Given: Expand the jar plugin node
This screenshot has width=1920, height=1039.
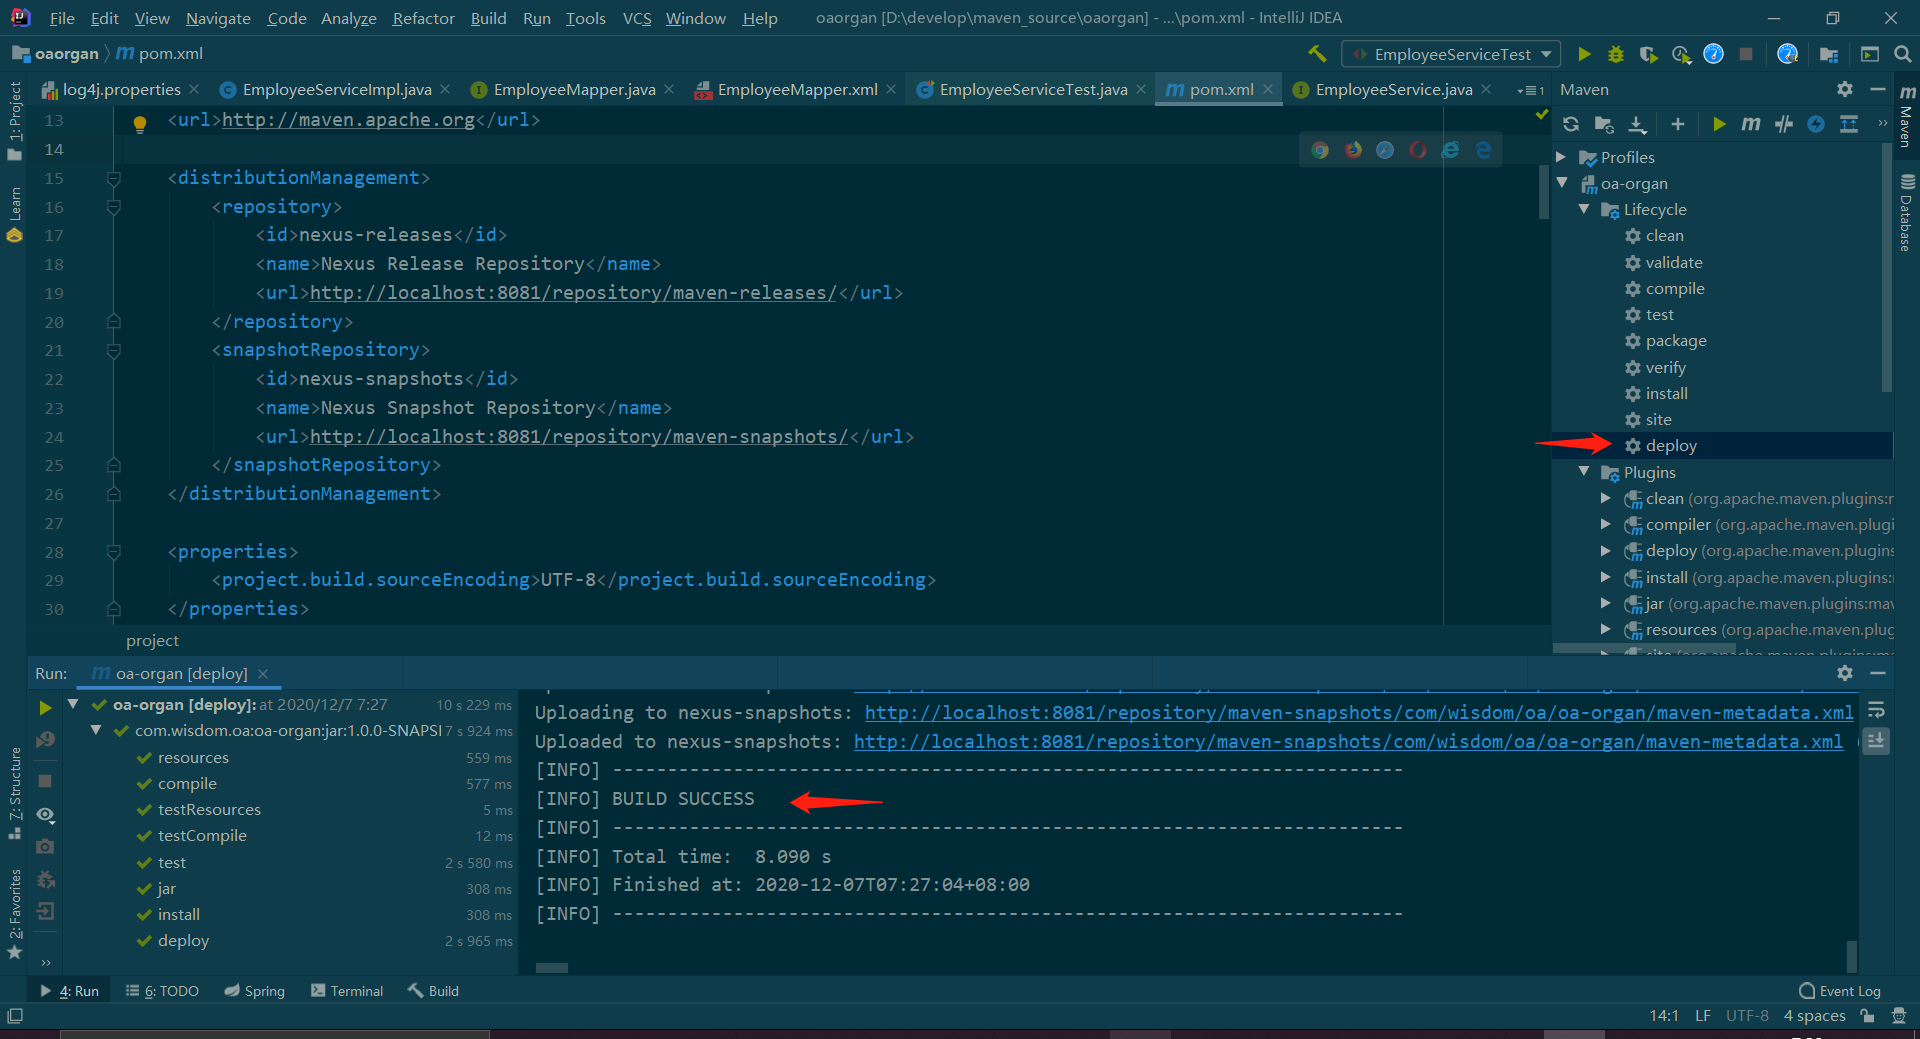Looking at the screenshot, I should (x=1605, y=603).
